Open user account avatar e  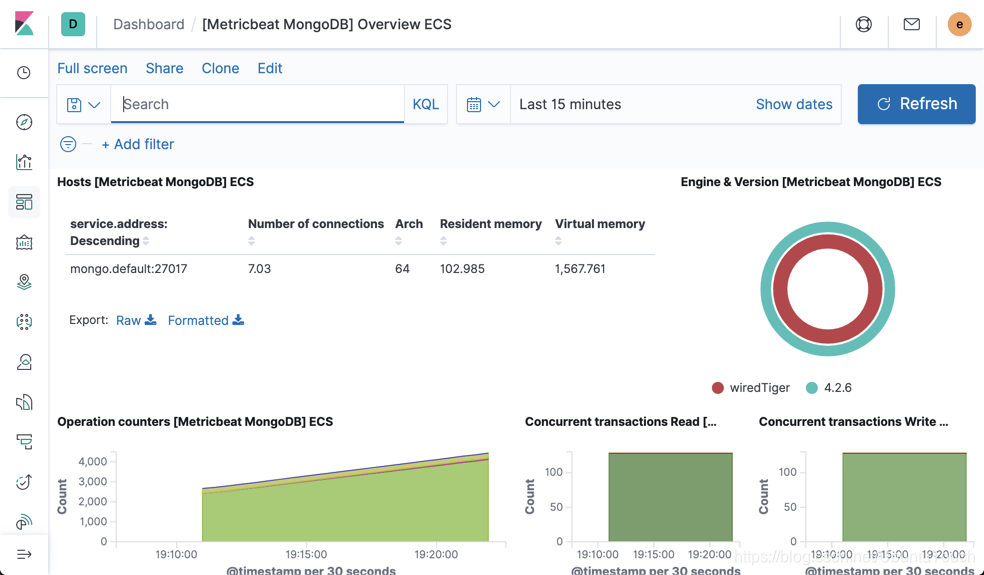[x=959, y=24]
